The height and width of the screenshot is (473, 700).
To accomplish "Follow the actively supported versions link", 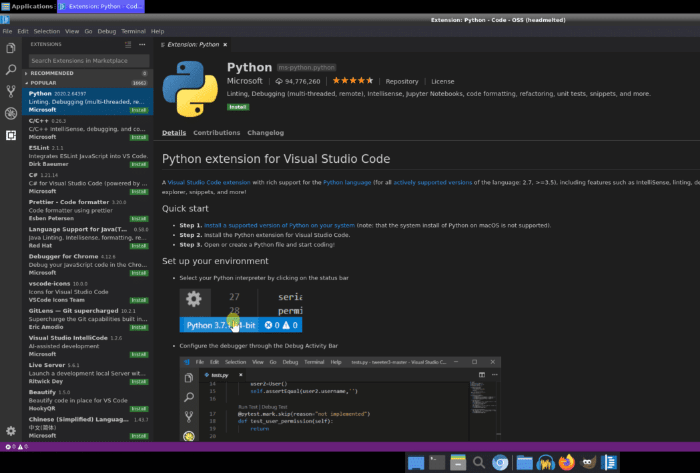I will [x=432, y=183].
